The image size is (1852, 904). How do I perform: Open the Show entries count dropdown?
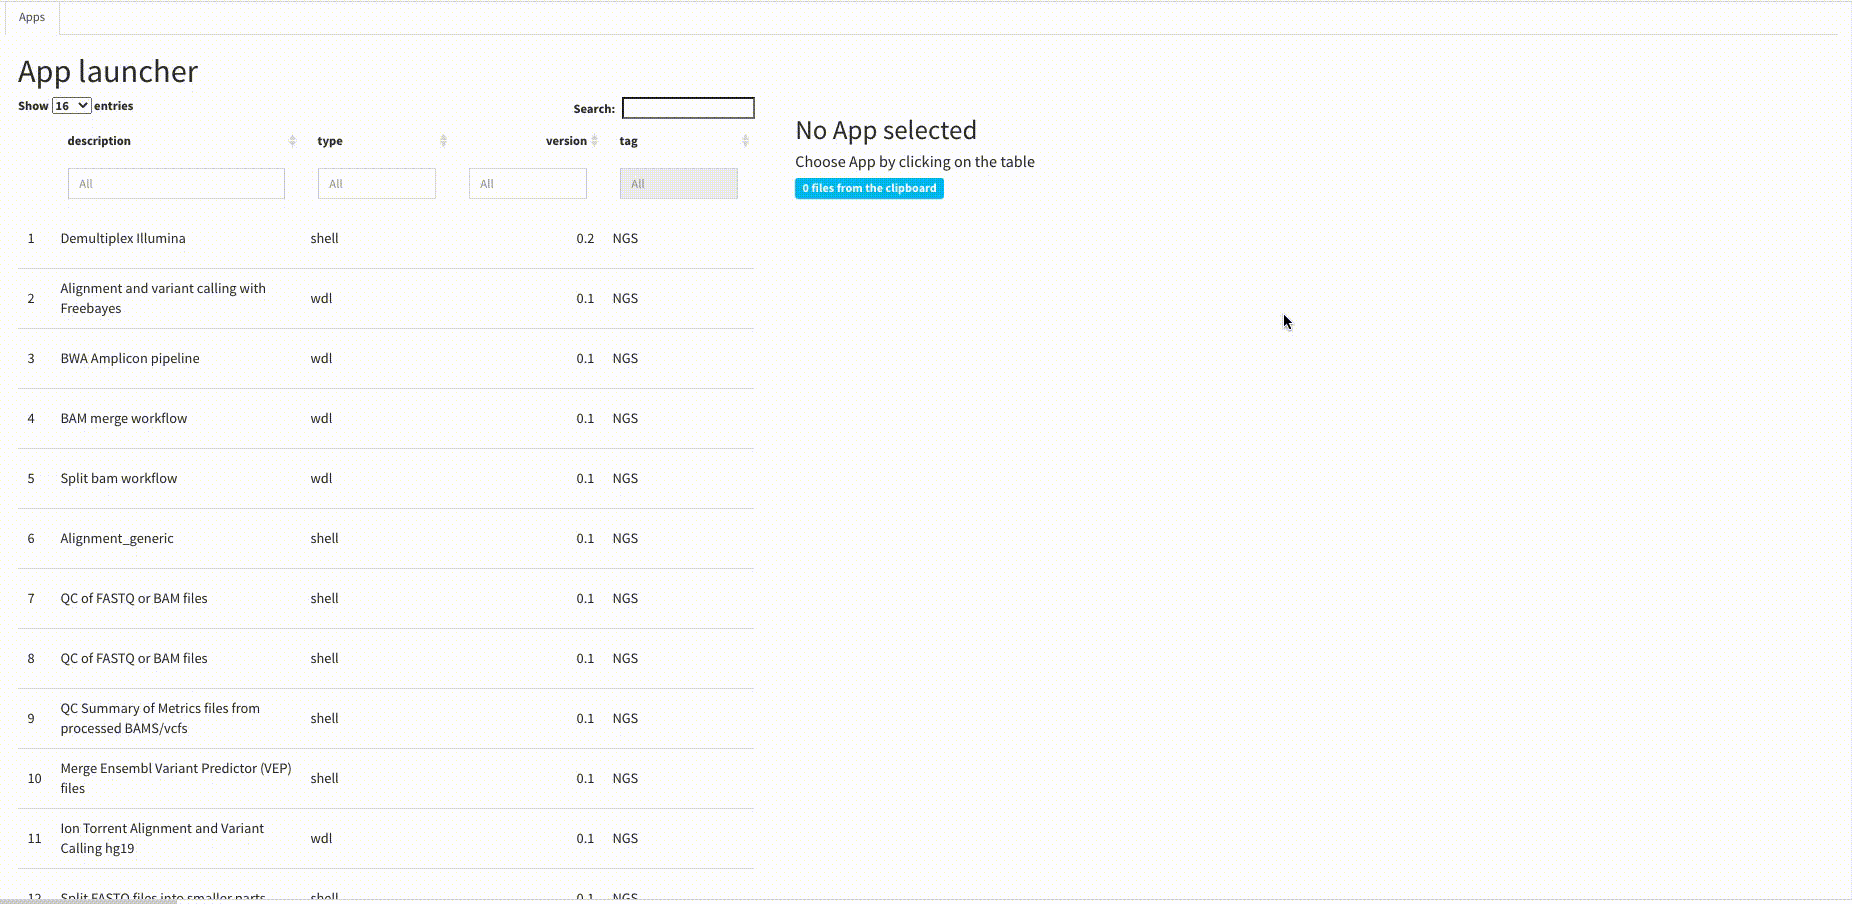point(72,106)
